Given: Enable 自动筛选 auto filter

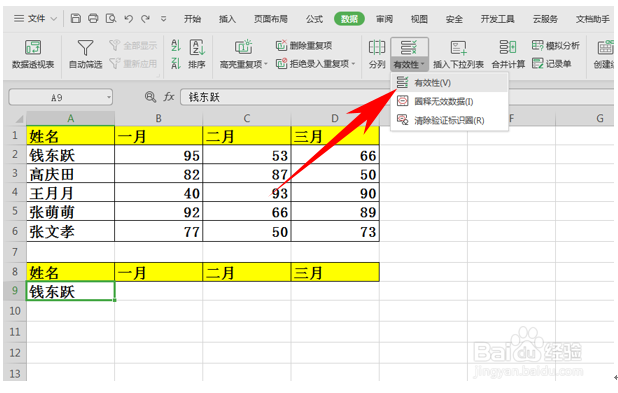Looking at the screenshot, I should point(85,54).
